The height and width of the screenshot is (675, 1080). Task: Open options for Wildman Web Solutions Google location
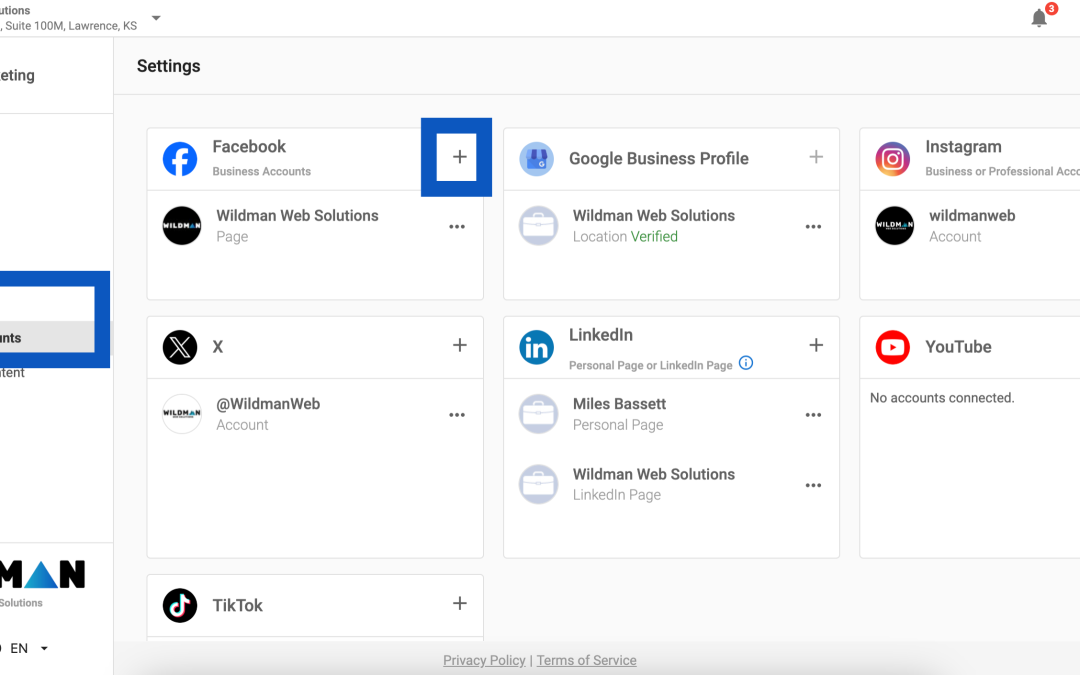coord(813,227)
